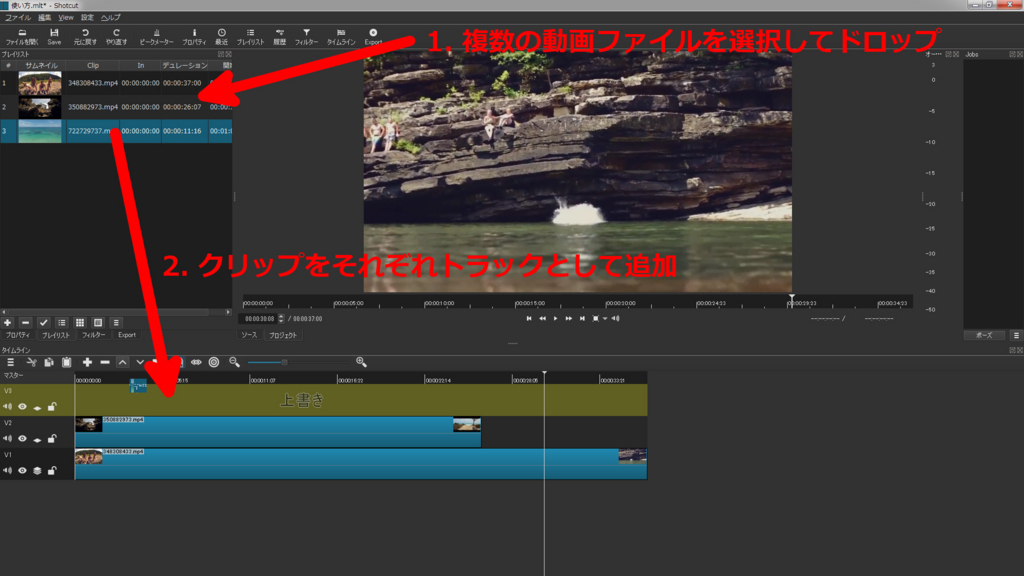The height and width of the screenshot is (576, 1024).
Task: Open player zoom dropdown arrow
Action: point(605,319)
